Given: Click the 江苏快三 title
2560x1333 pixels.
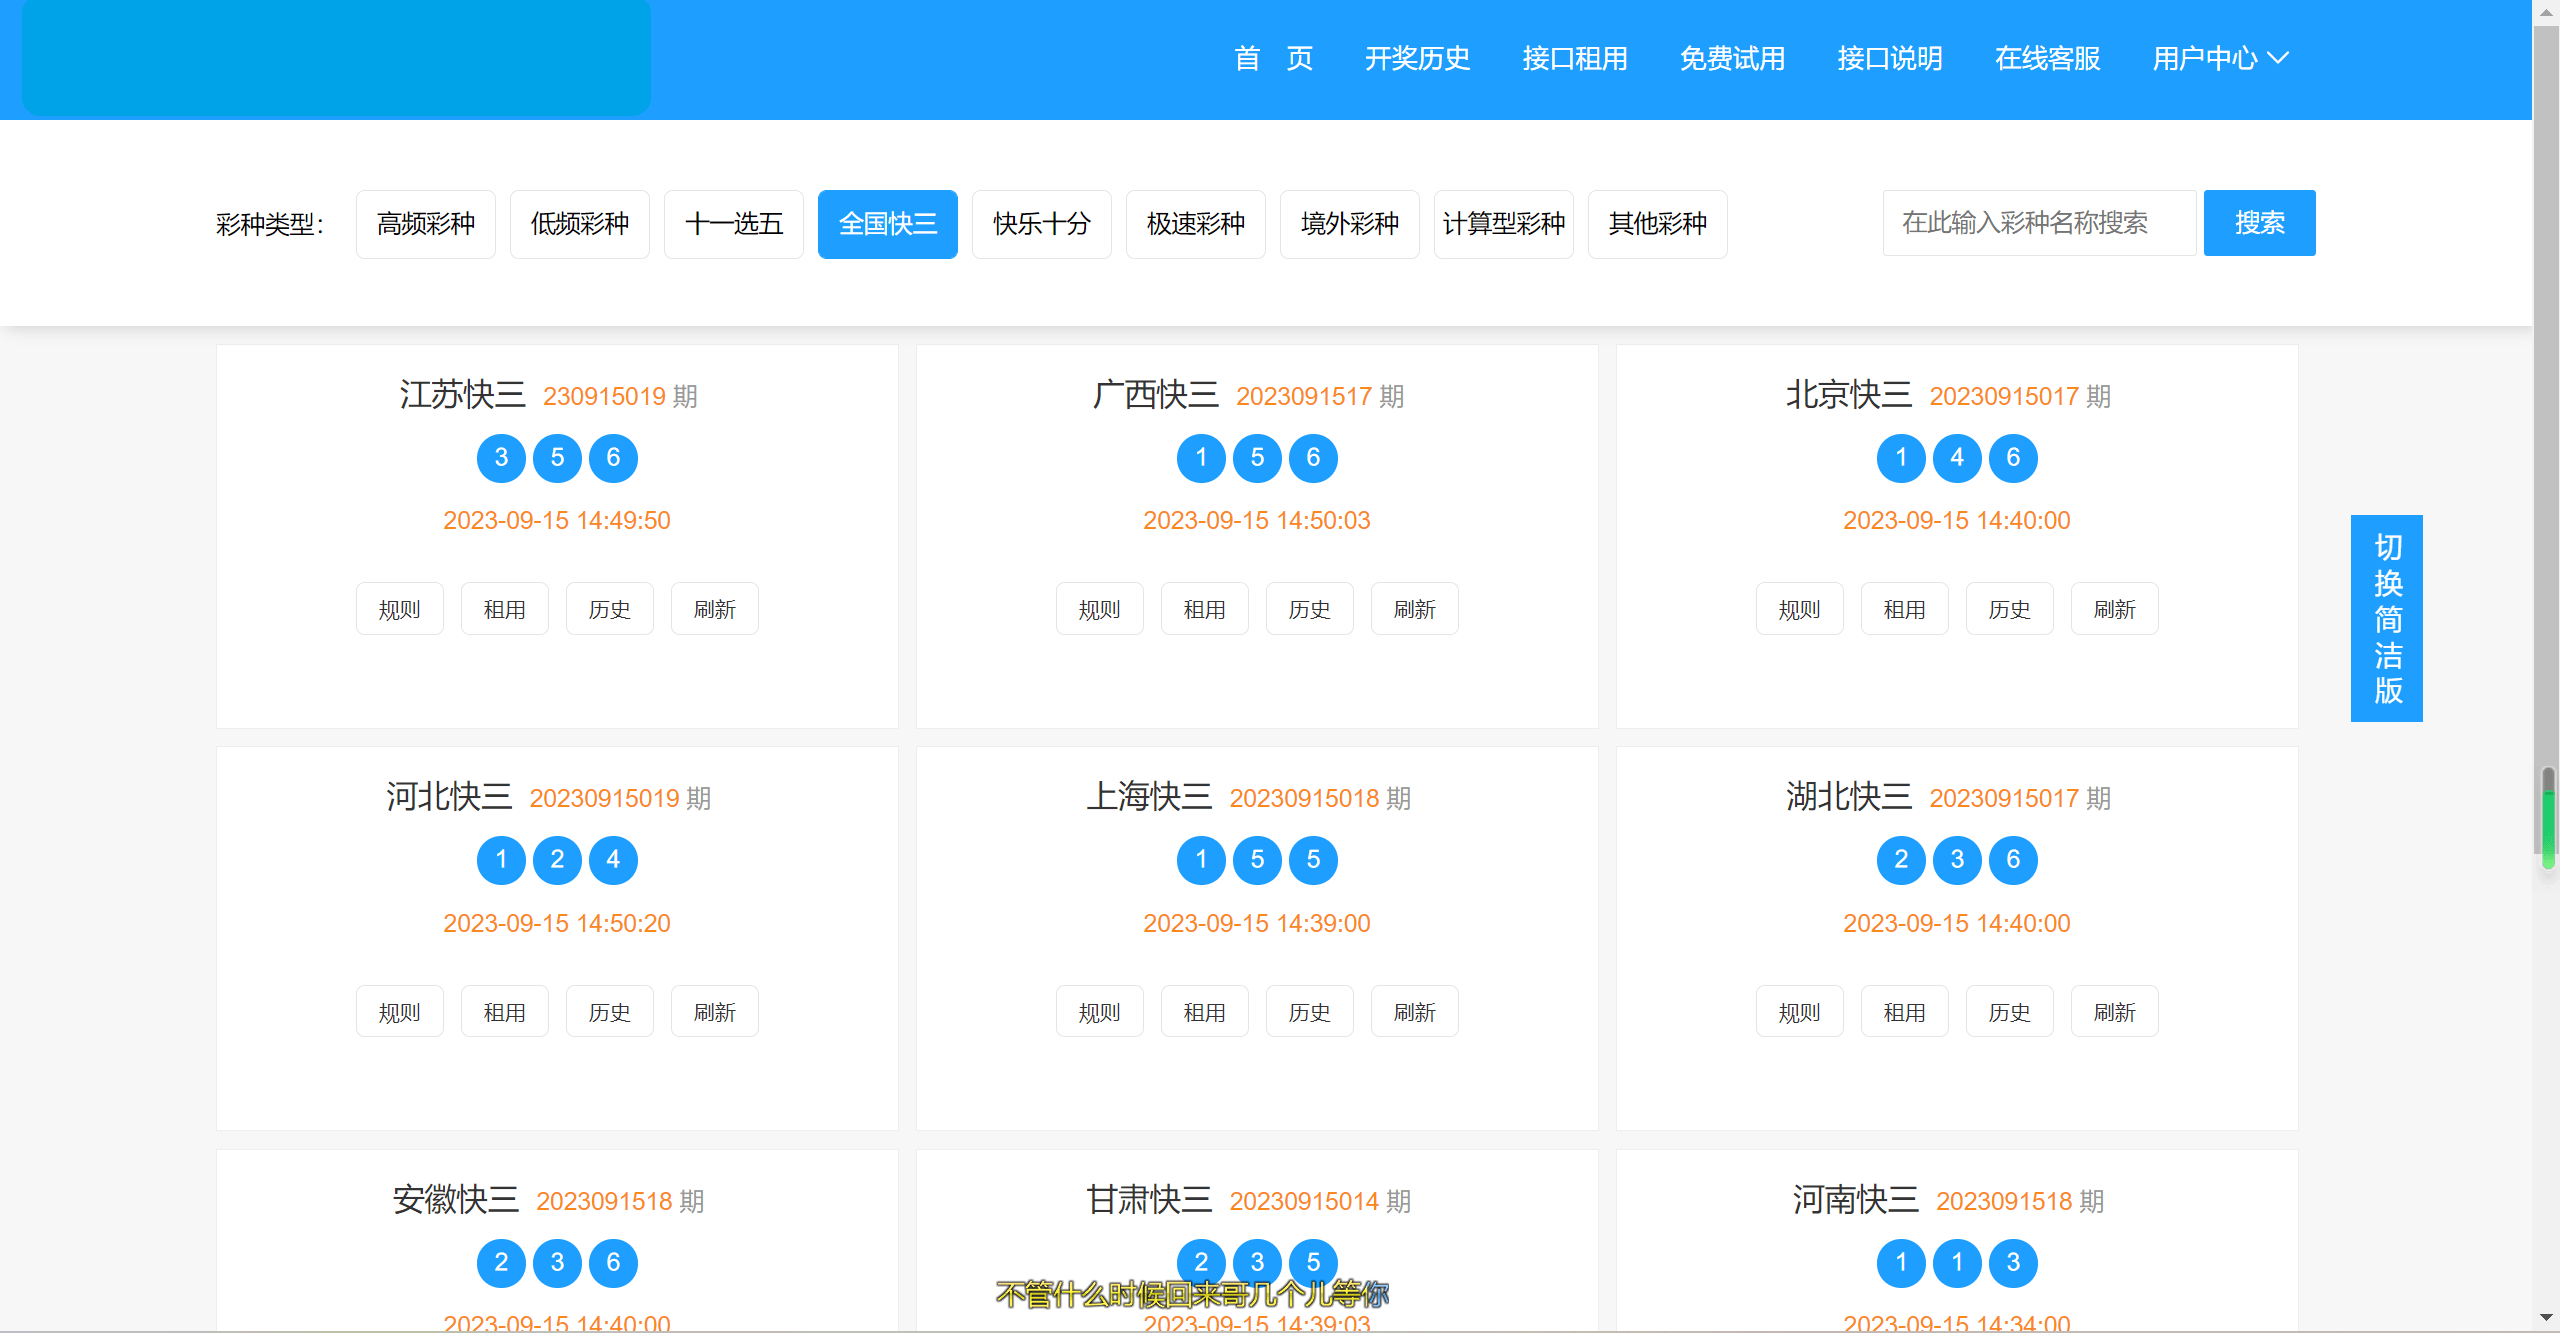Looking at the screenshot, I should coord(463,394).
